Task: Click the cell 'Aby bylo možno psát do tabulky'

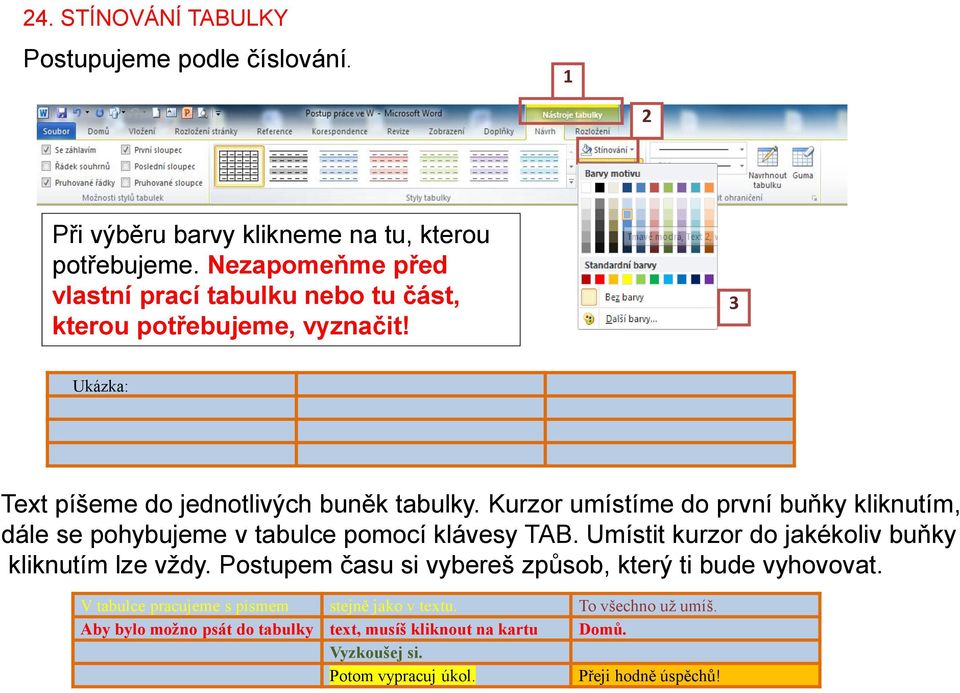Action: point(197,629)
